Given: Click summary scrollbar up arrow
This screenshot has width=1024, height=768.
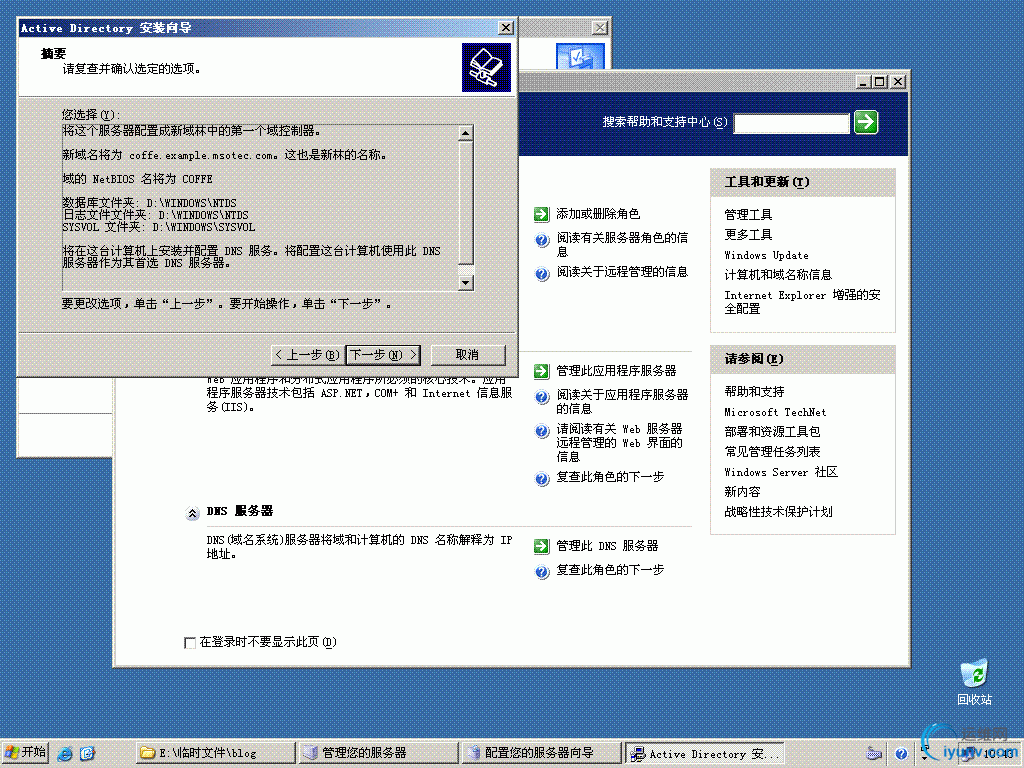Looking at the screenshot, I should click(x=466, y=133).
